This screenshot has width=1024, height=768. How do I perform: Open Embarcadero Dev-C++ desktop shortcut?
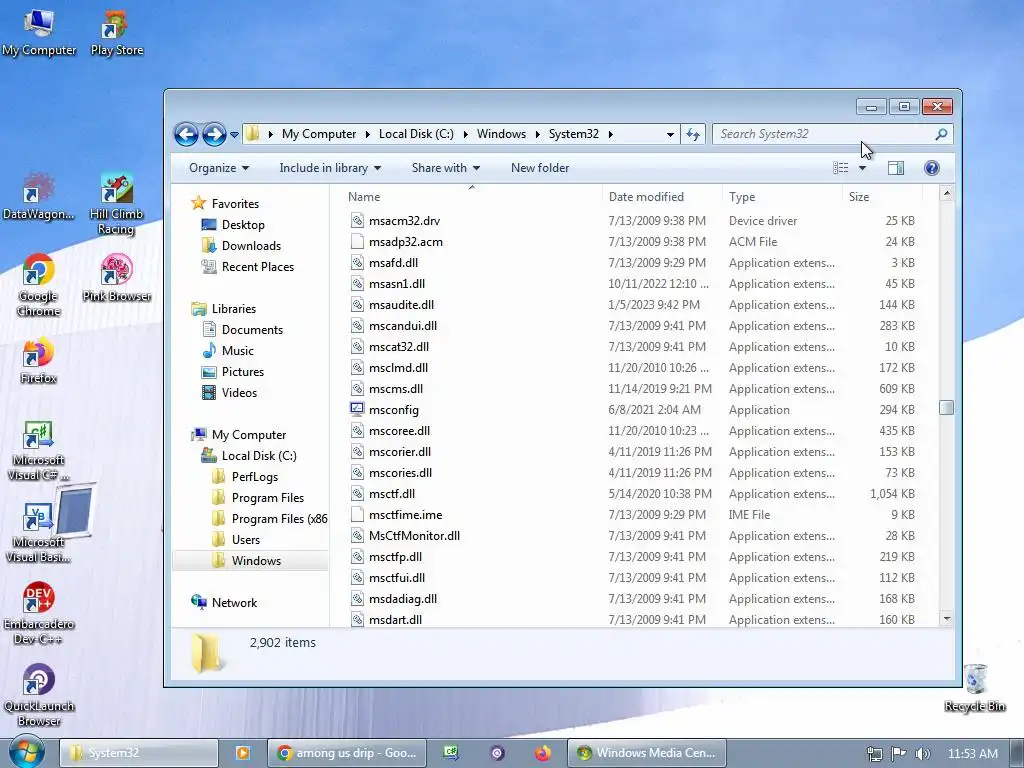click(x=39, y=614)
